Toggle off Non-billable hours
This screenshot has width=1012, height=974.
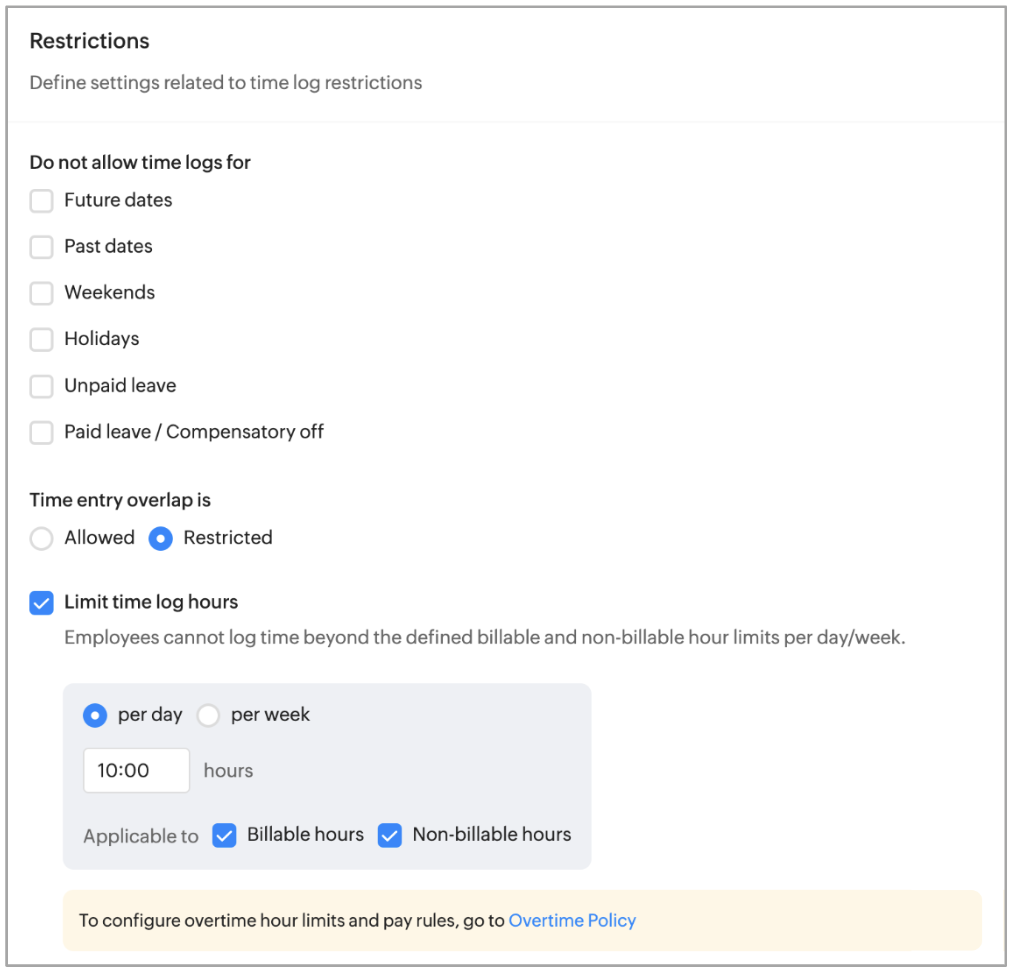tap(389, 835)
